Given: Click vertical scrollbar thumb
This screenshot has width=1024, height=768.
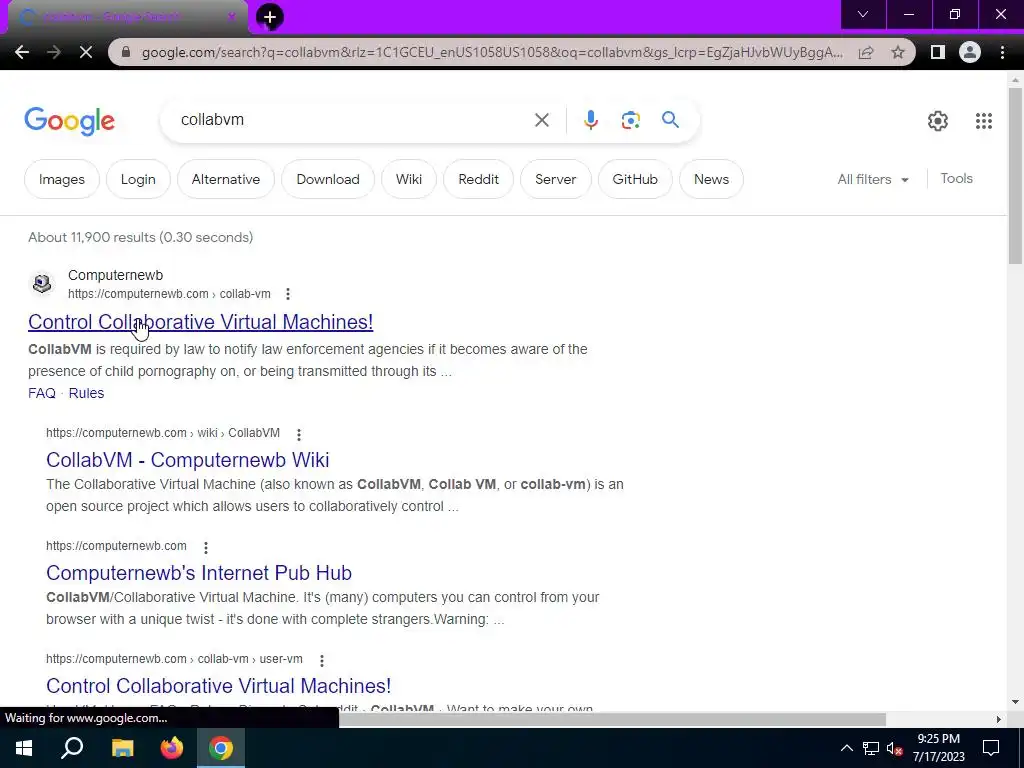Looking at the screenshot, I should (1015, 175).
